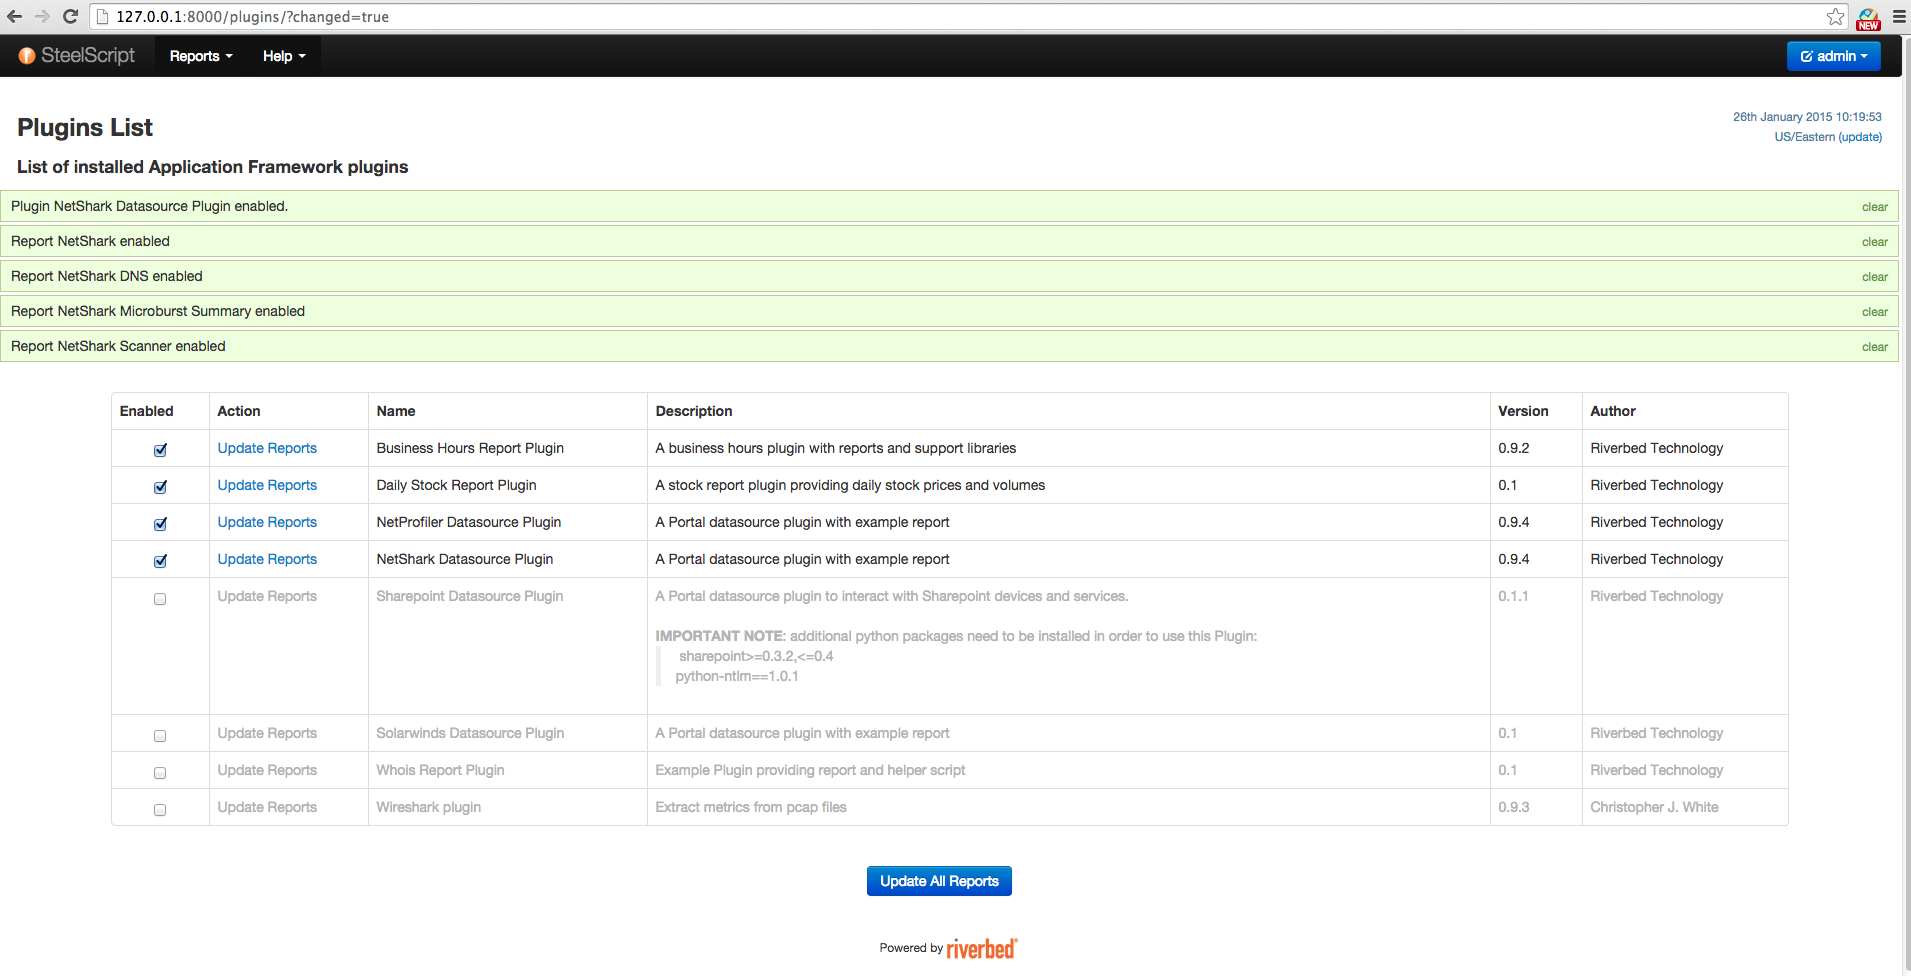
Task: Enable Whois Report Plugin checkbox
Action: pyautogui.click(x=160, y=773)
